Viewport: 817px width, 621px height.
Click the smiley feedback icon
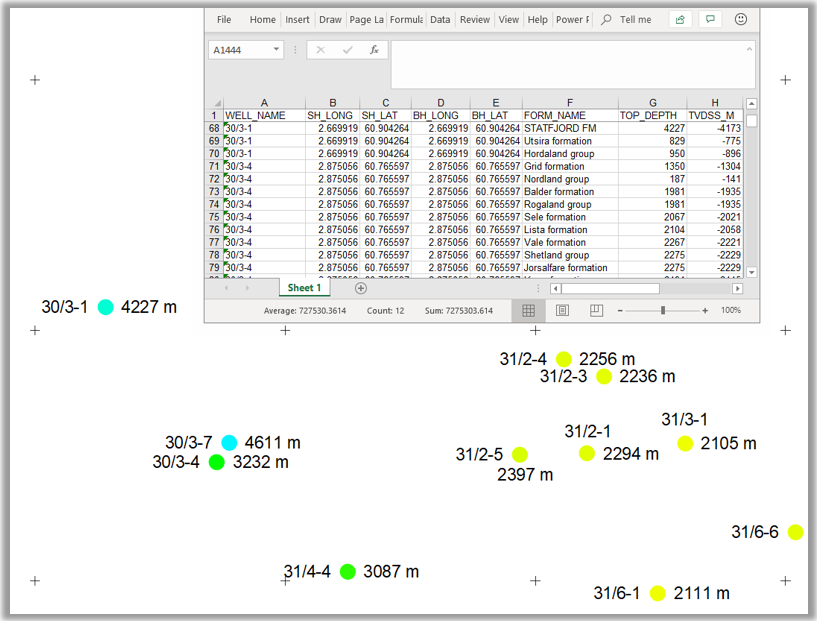[x=741, y=19]
